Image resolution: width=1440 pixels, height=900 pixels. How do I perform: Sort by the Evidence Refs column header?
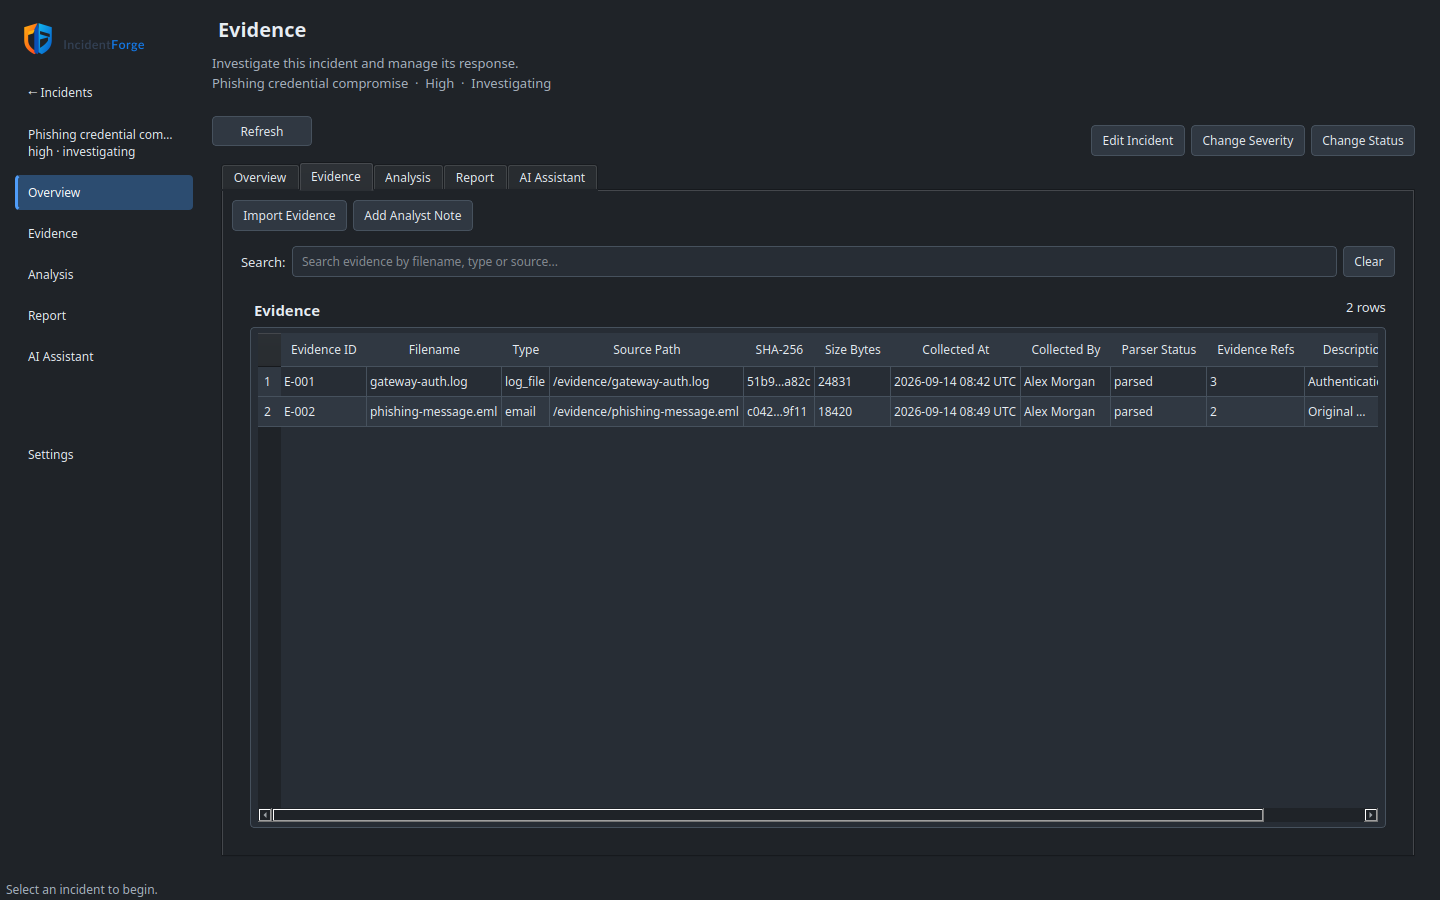[1255, 349]
